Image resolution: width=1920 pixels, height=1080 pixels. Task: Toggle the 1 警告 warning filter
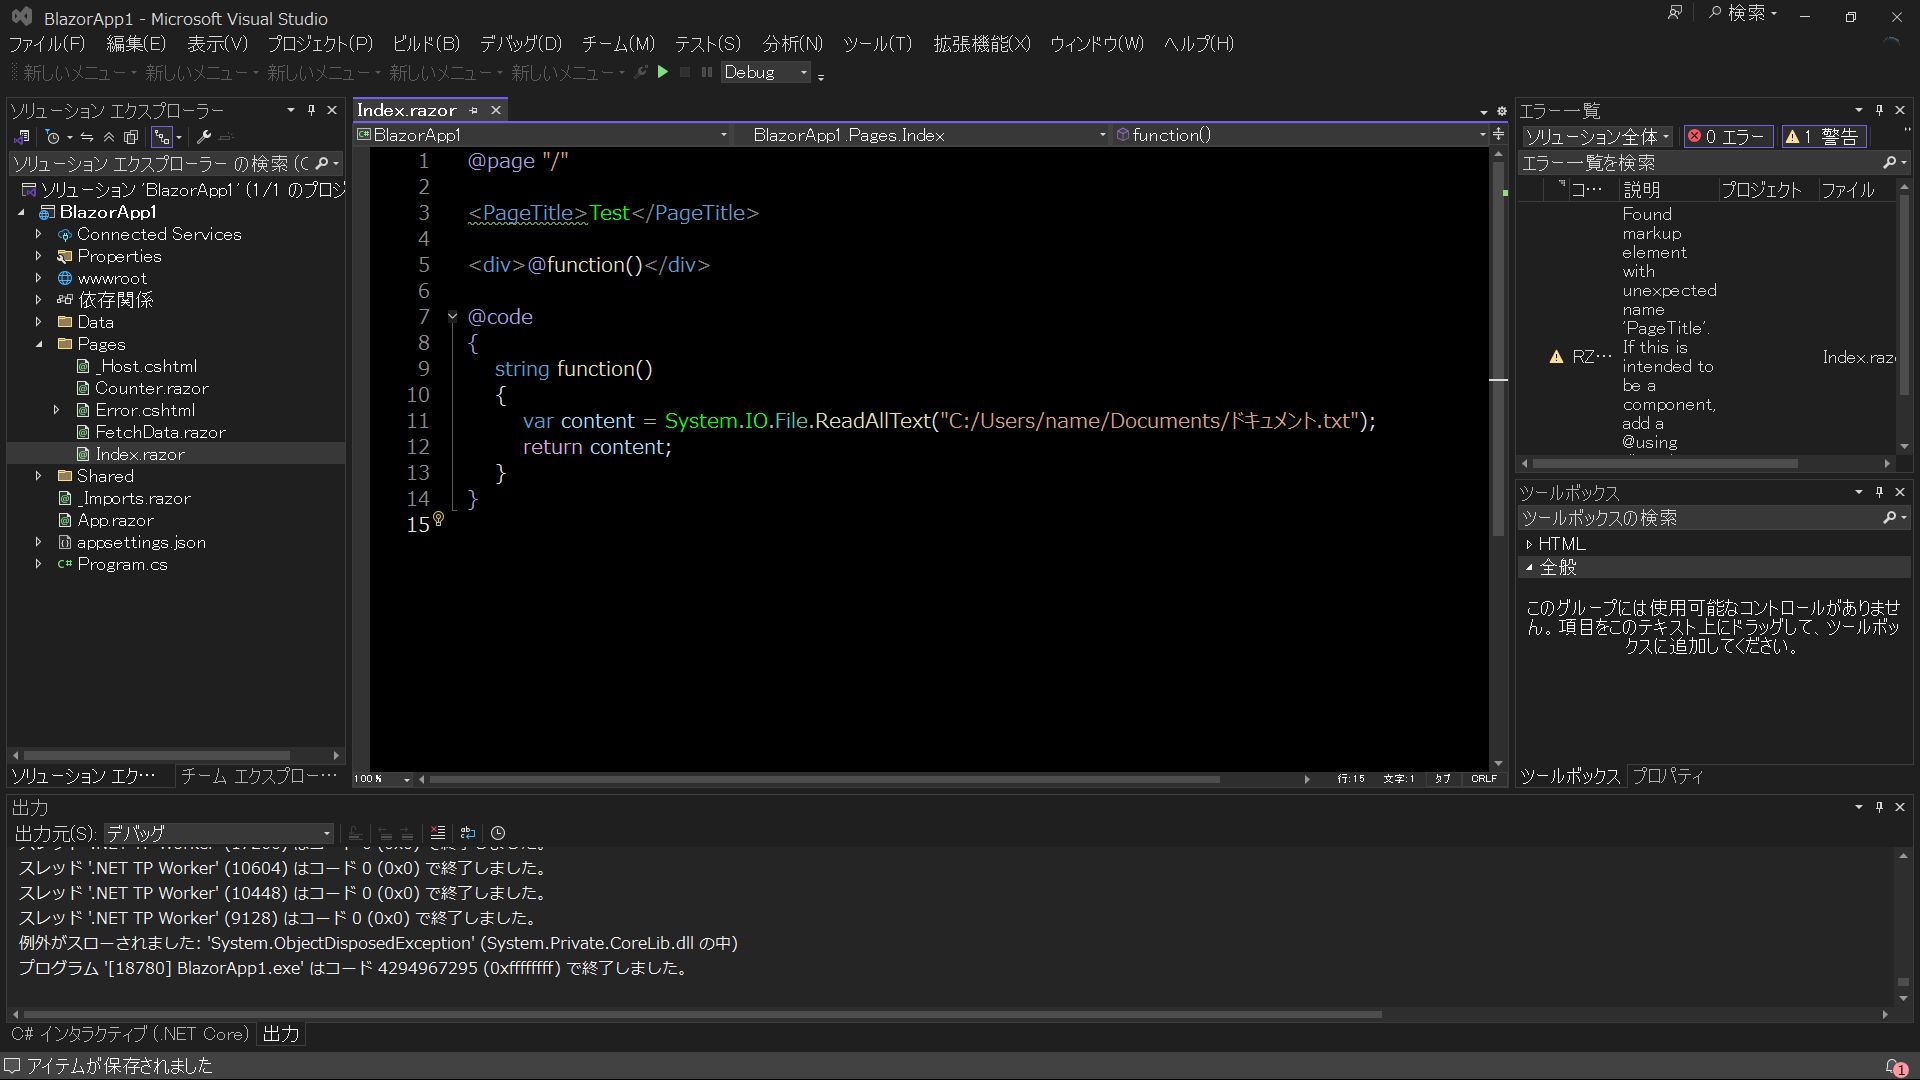coord(1823,137)
